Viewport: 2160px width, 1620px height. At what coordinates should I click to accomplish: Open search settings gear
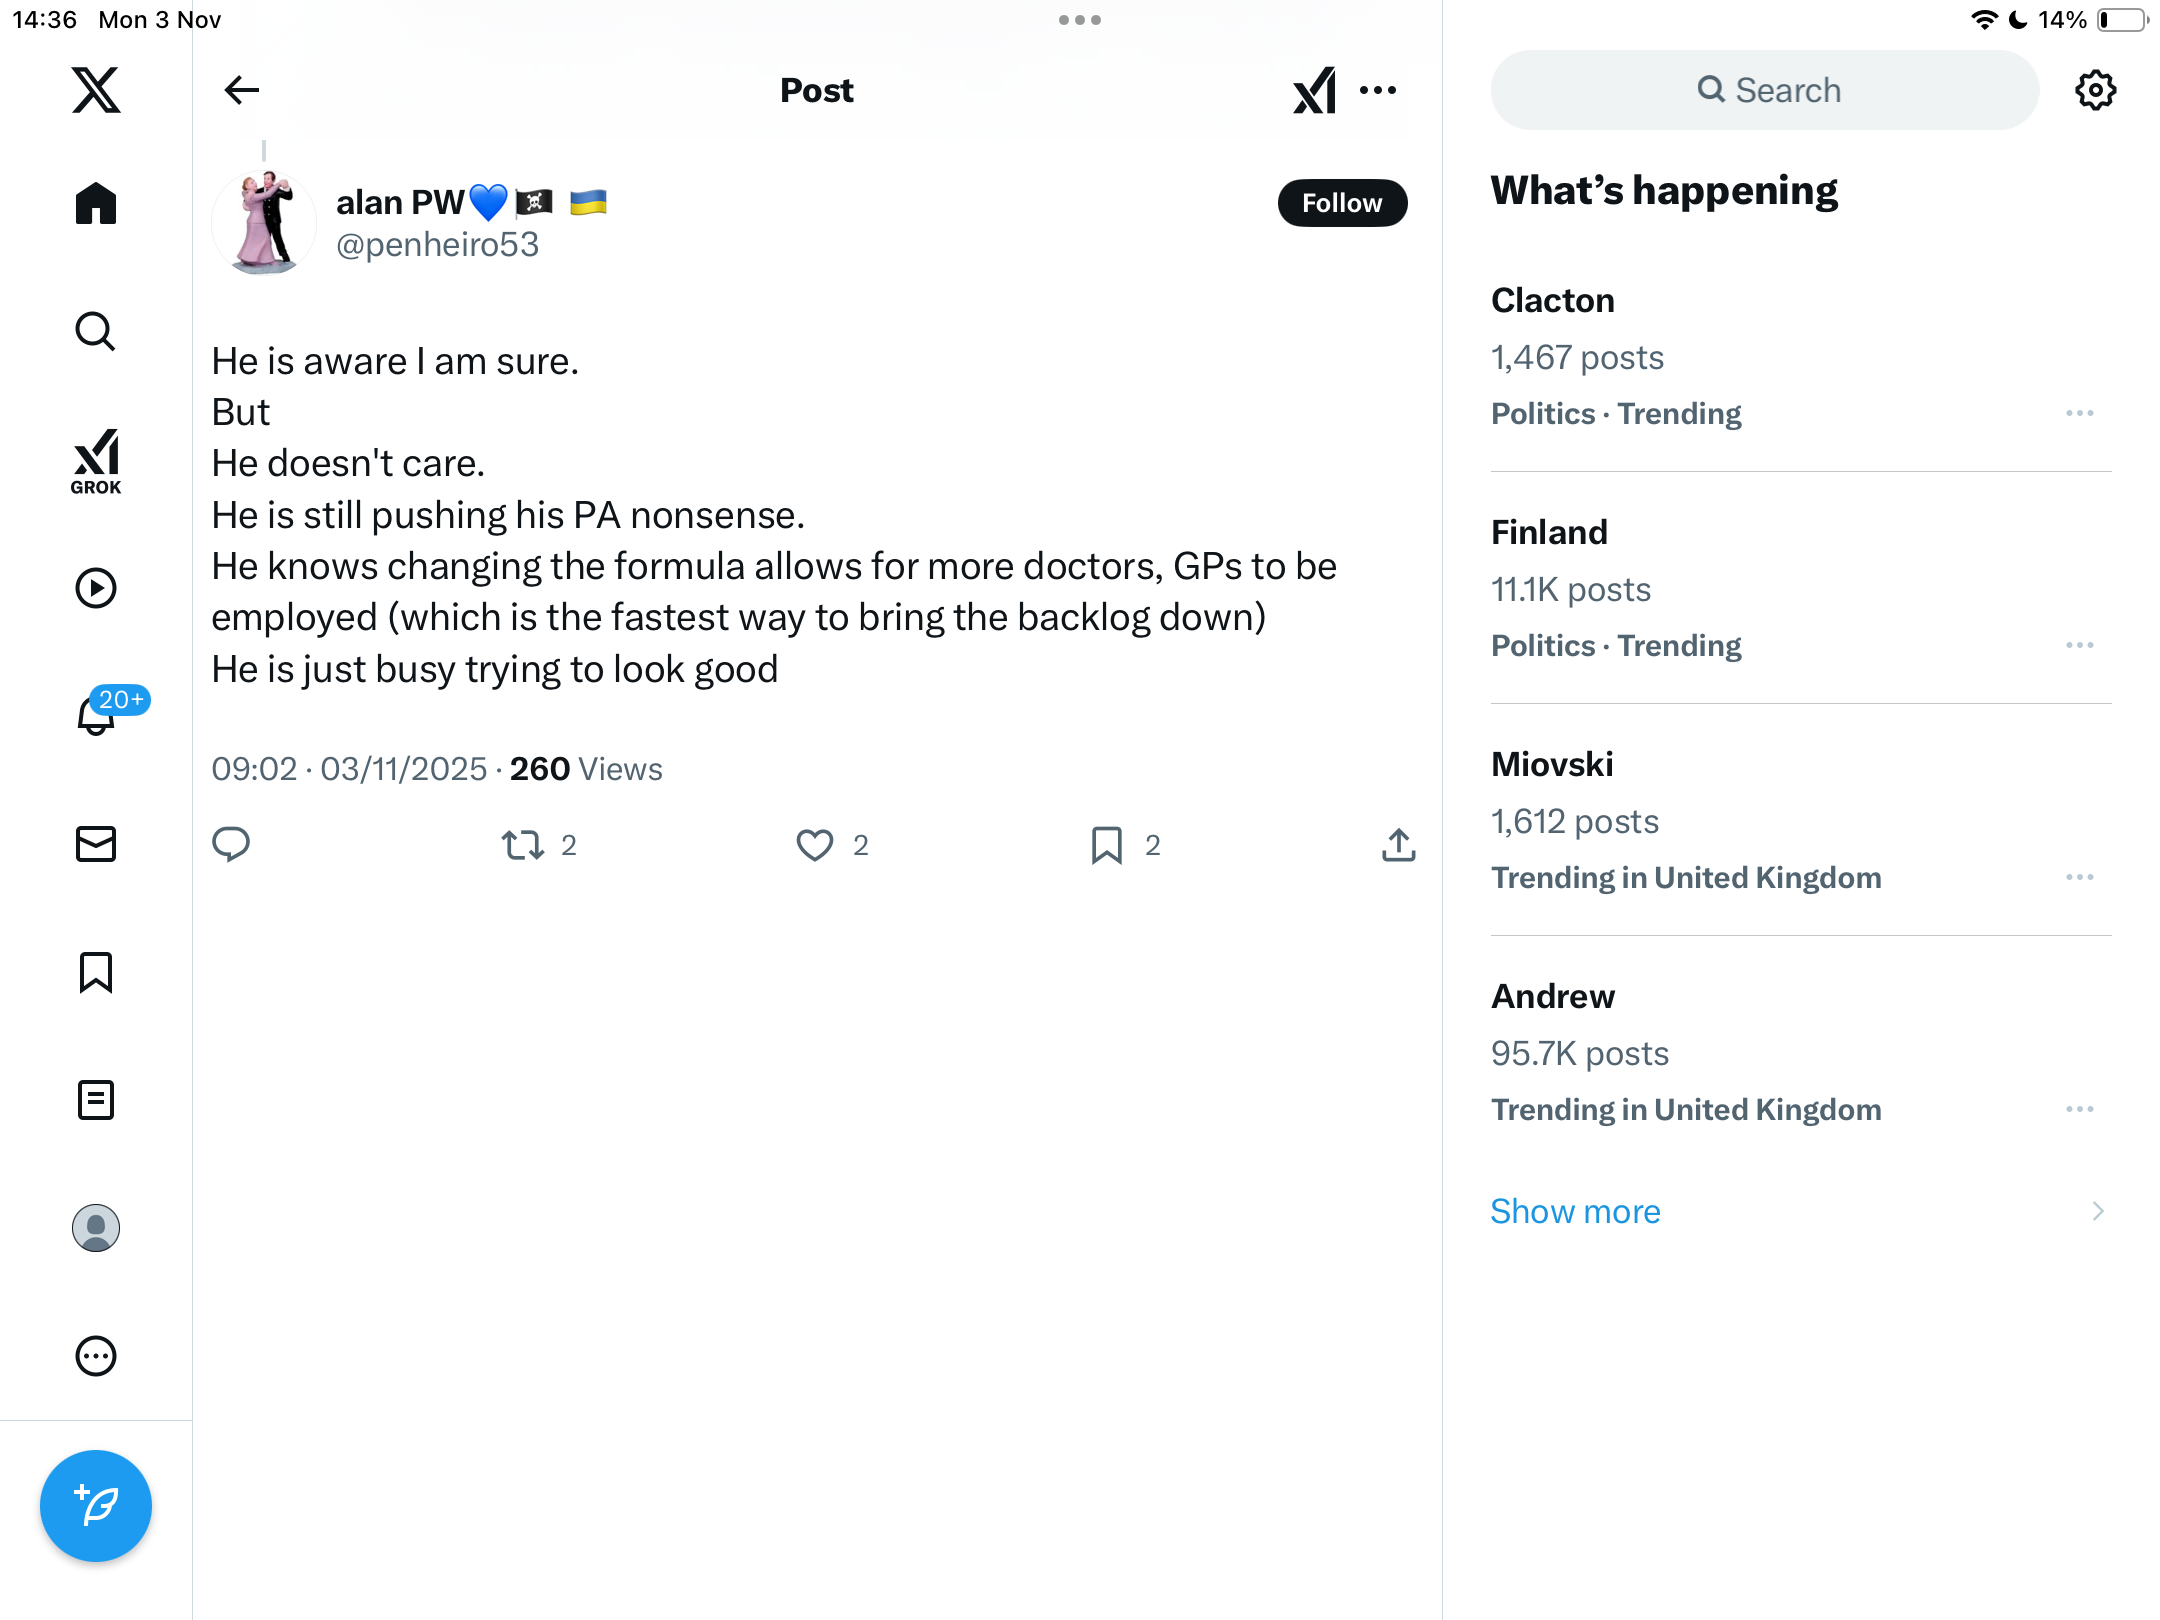tap(2095, 90)
